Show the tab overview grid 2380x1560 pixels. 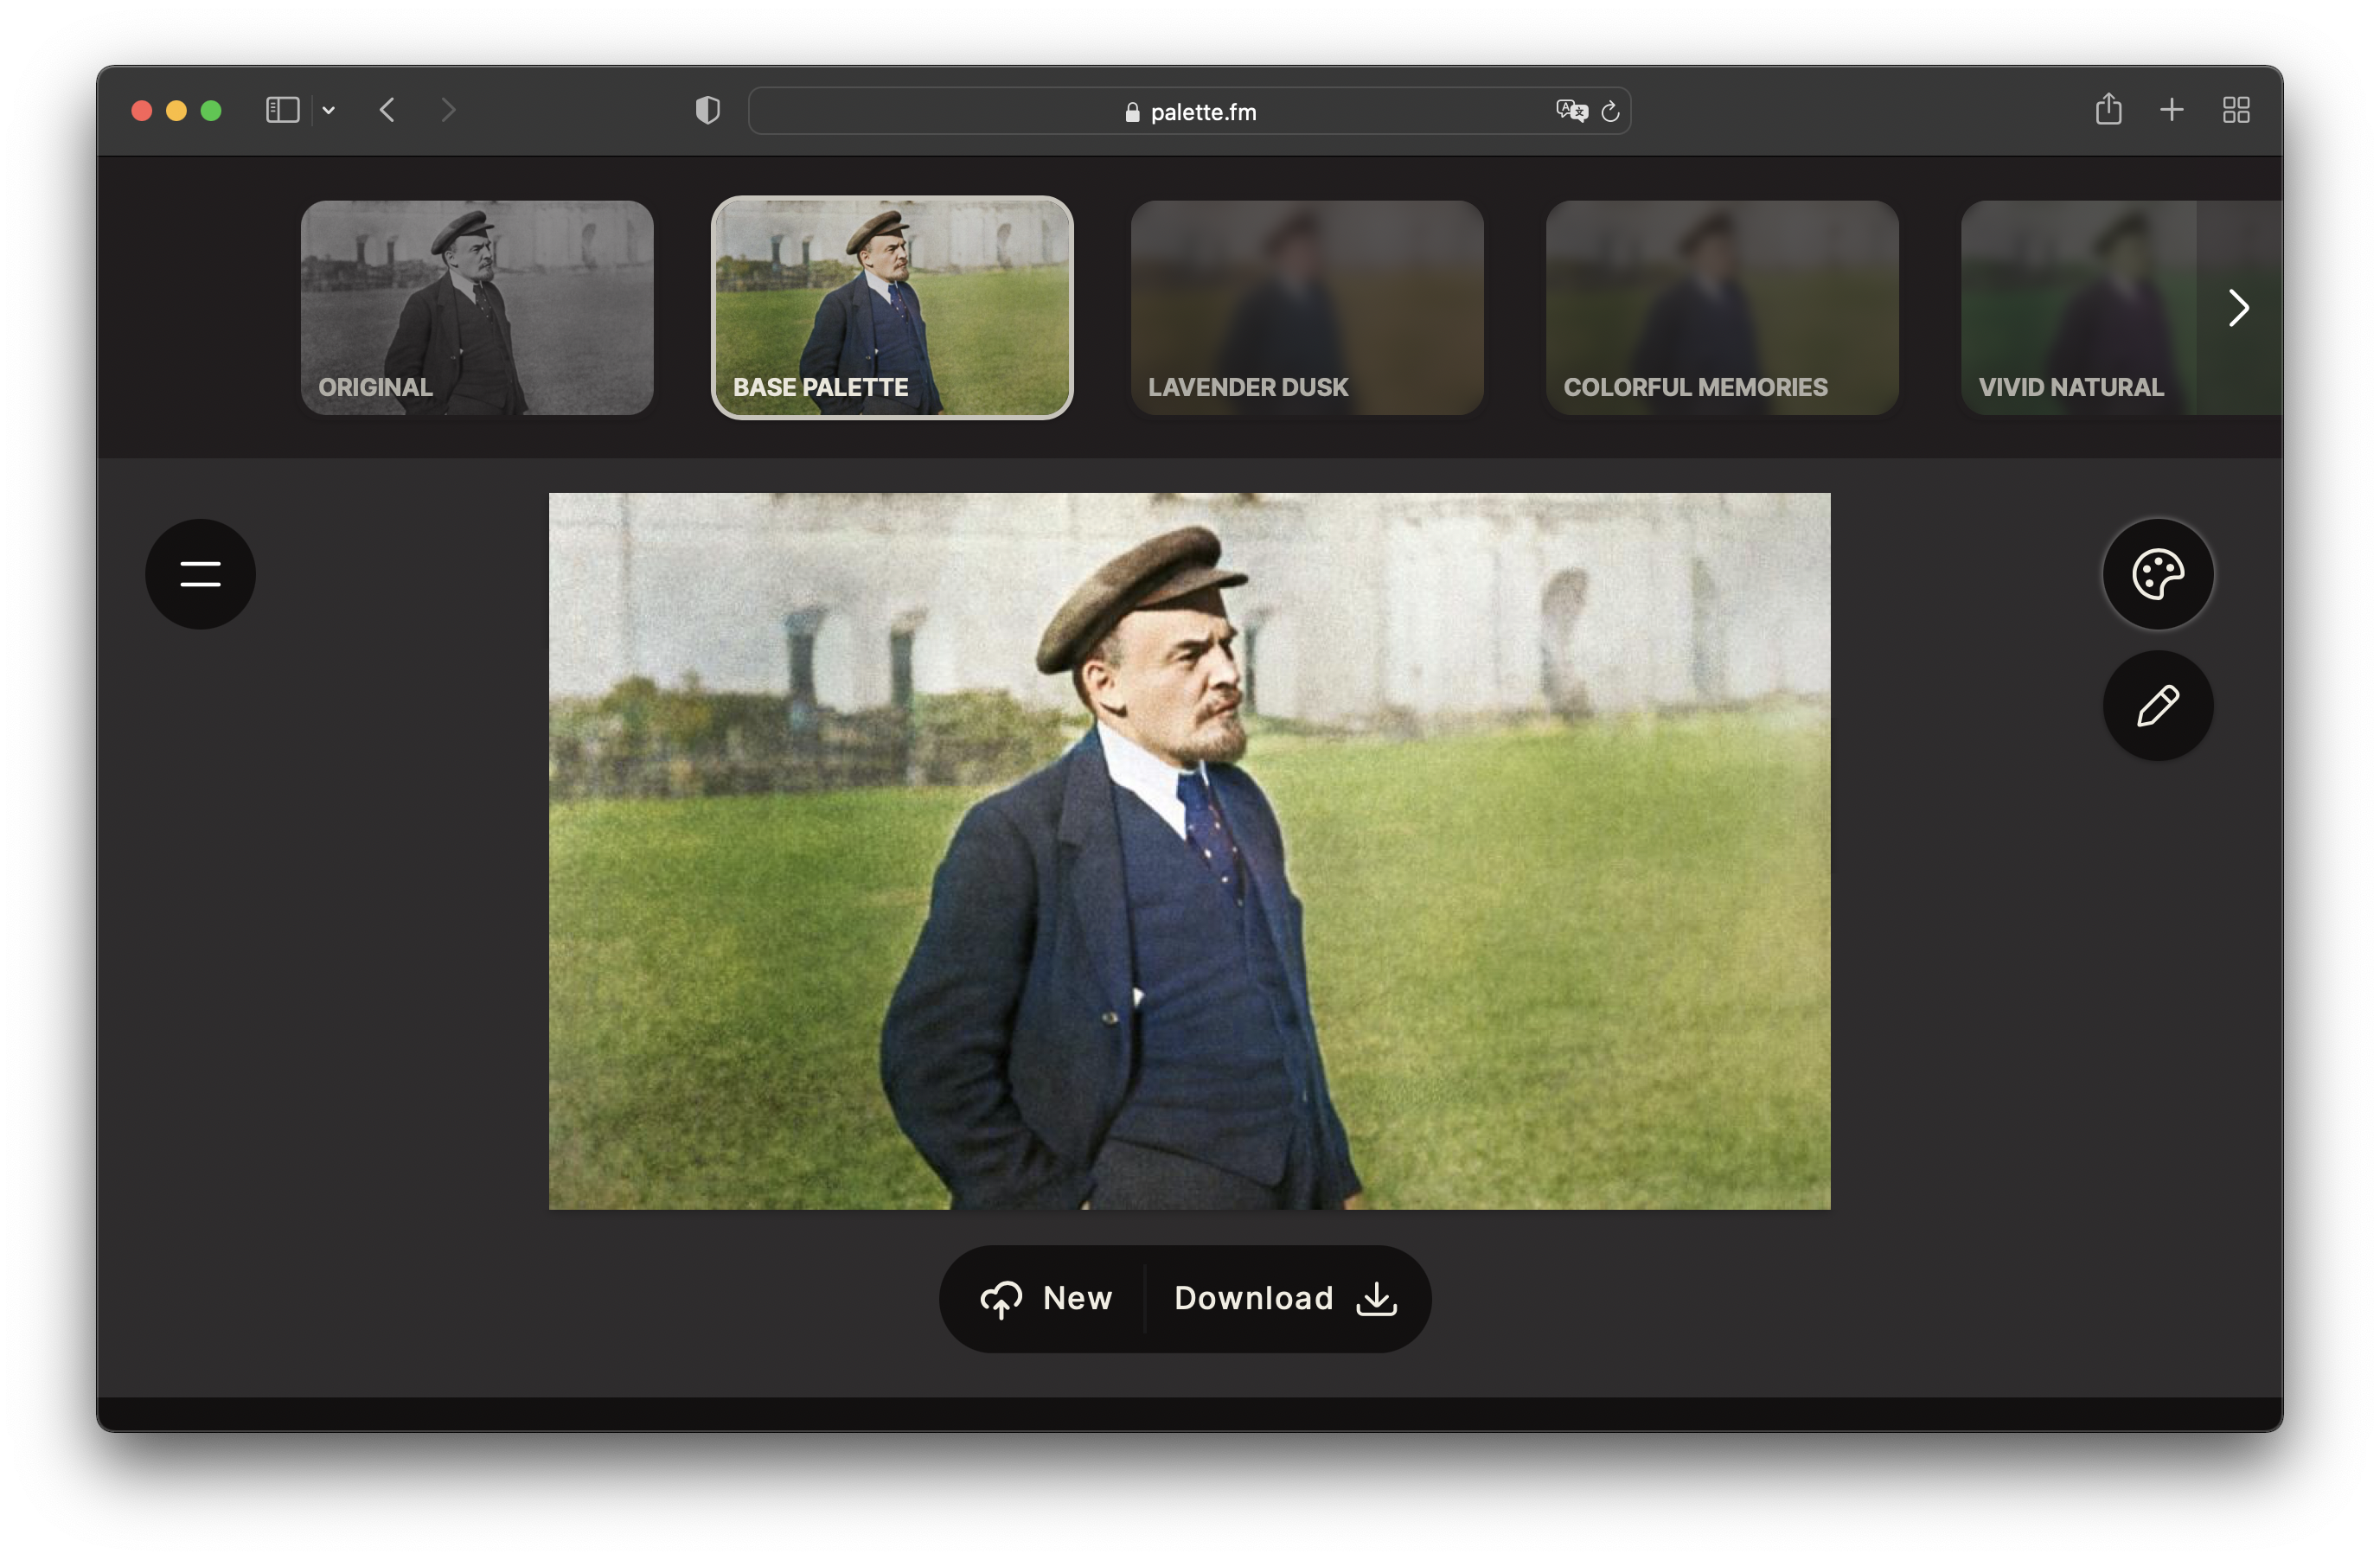[2236, 109]
